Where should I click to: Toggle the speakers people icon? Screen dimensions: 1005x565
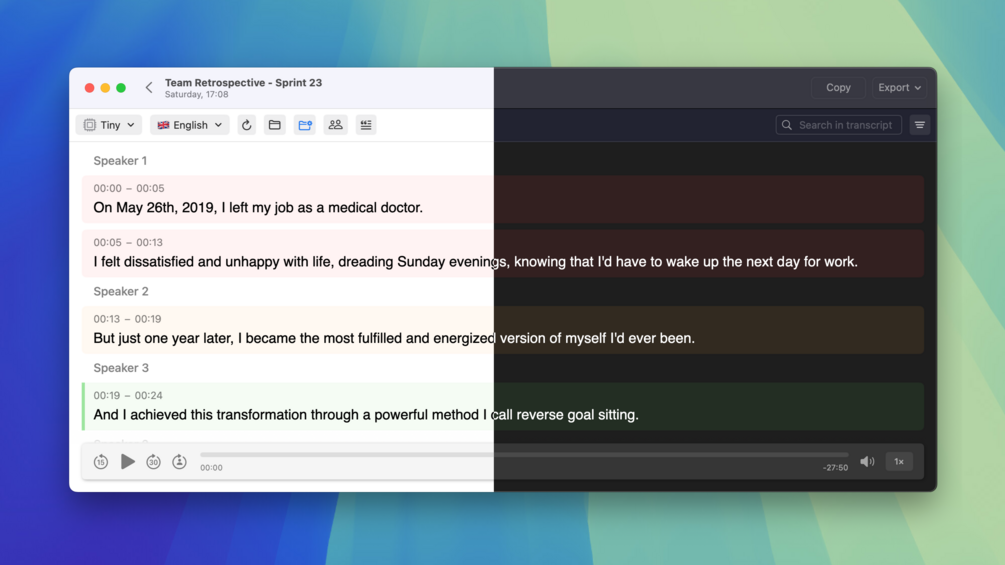point(335,125)
